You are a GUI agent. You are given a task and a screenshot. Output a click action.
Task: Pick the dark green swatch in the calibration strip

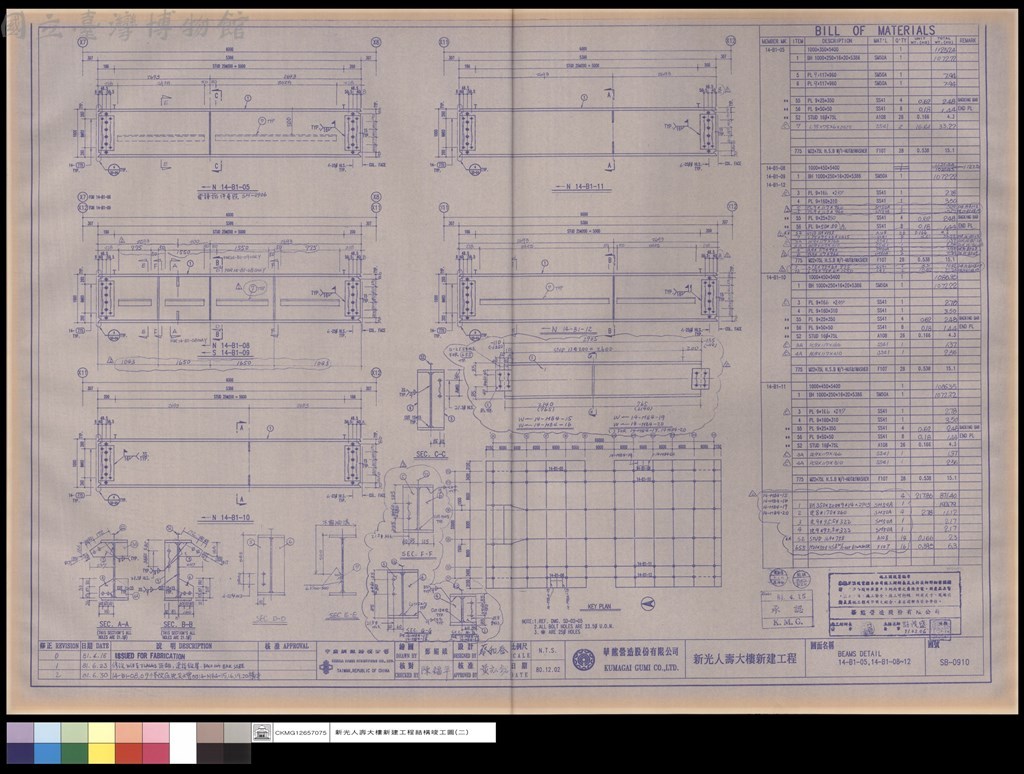click(74, 753)
